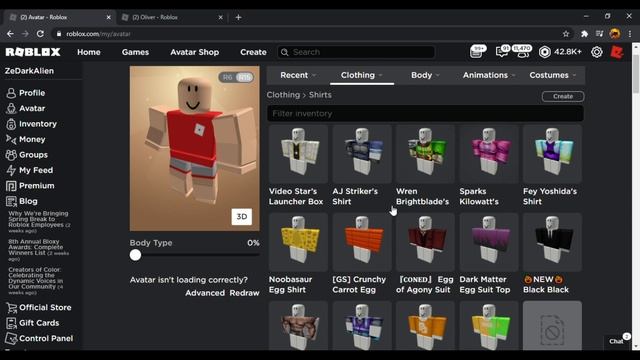Click the browser address bar
Screen dimensions: 640x360
pos(310,34)
